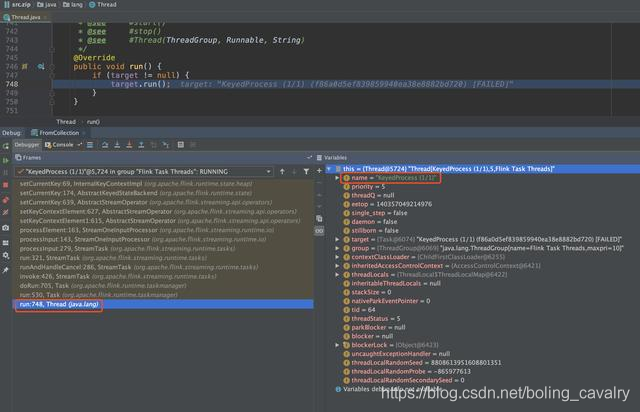
Task: Pause the program
Action: 6,173
